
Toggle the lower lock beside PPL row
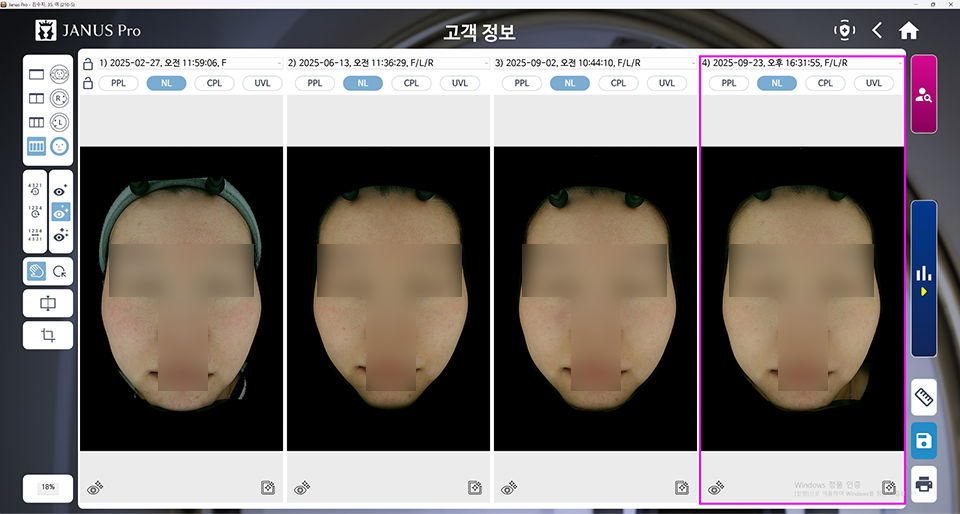pos(88,83)
